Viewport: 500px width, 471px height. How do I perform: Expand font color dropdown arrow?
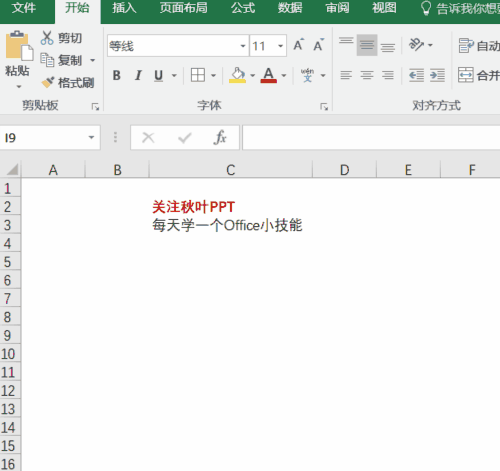[x=284, y=75]
